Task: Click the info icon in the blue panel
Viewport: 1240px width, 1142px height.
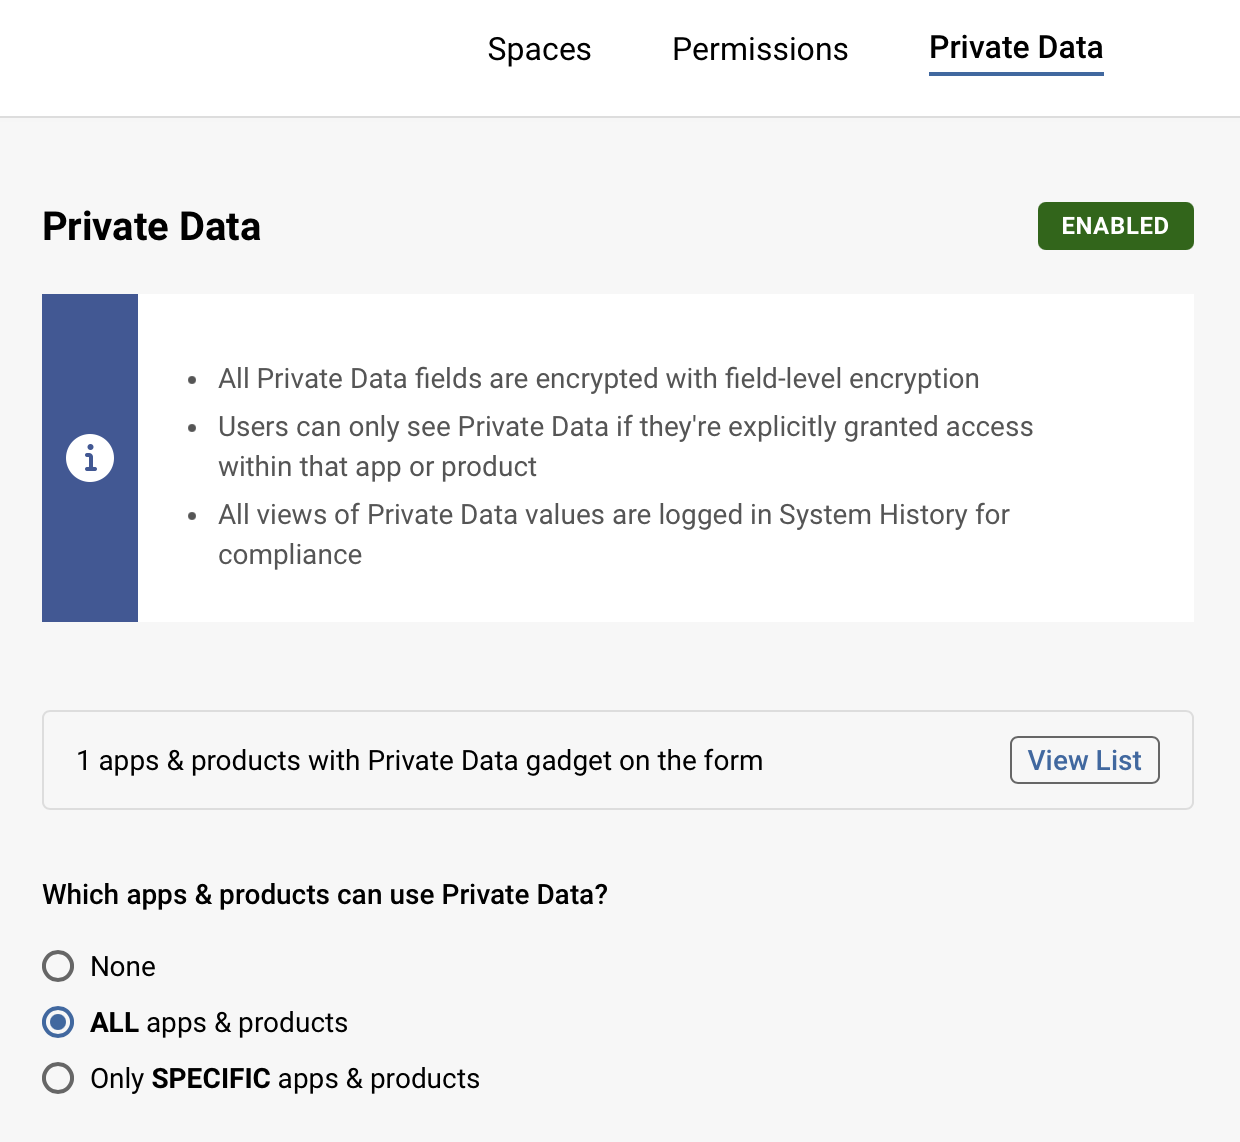Action: click(x=89, y=457)
